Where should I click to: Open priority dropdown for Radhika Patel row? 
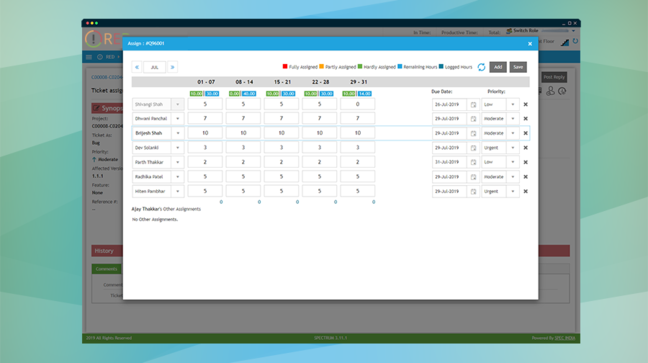(x=513, y=177)
